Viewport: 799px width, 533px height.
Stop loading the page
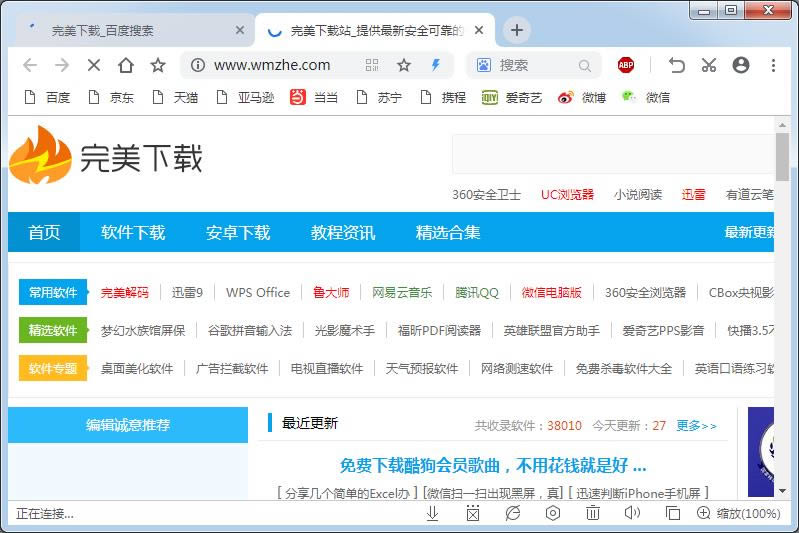[94, 65]
